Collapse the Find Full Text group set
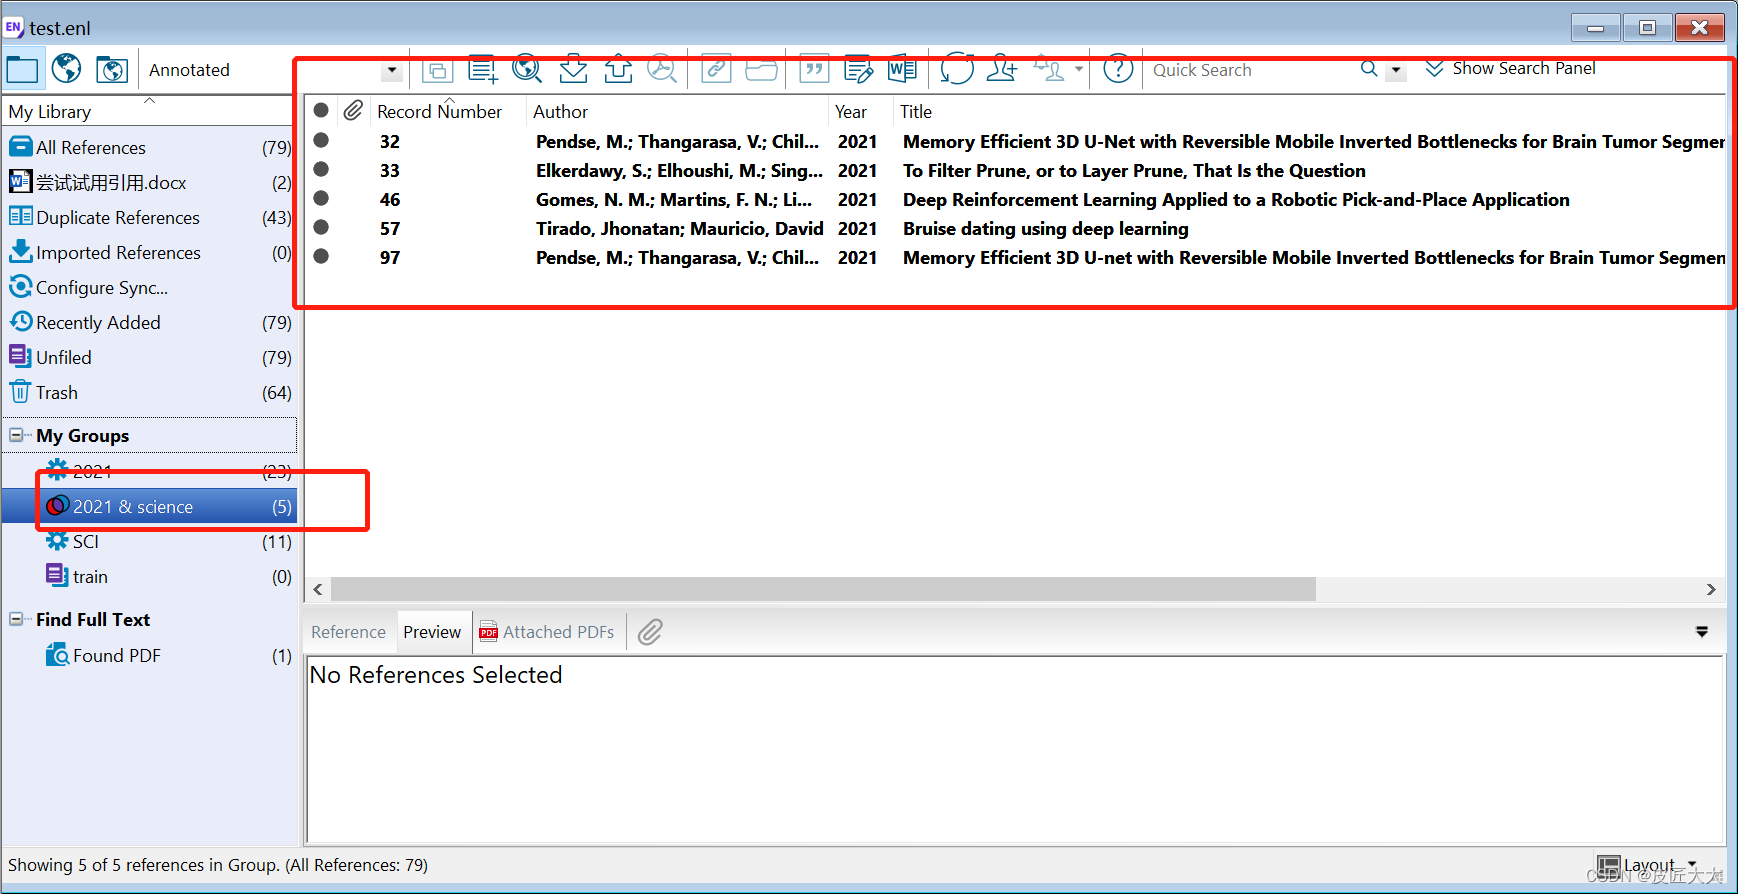 click(x=16, y=619)
